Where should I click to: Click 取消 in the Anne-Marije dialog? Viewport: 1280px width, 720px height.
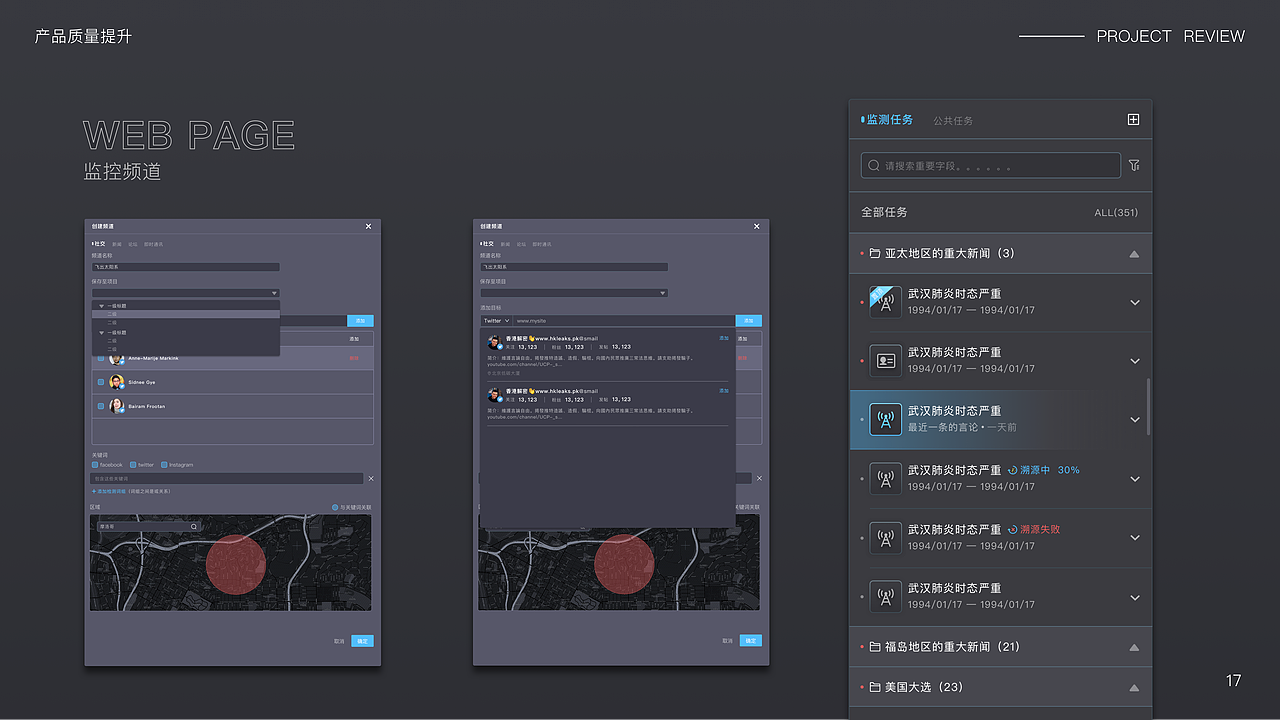[x=339, y=641]
